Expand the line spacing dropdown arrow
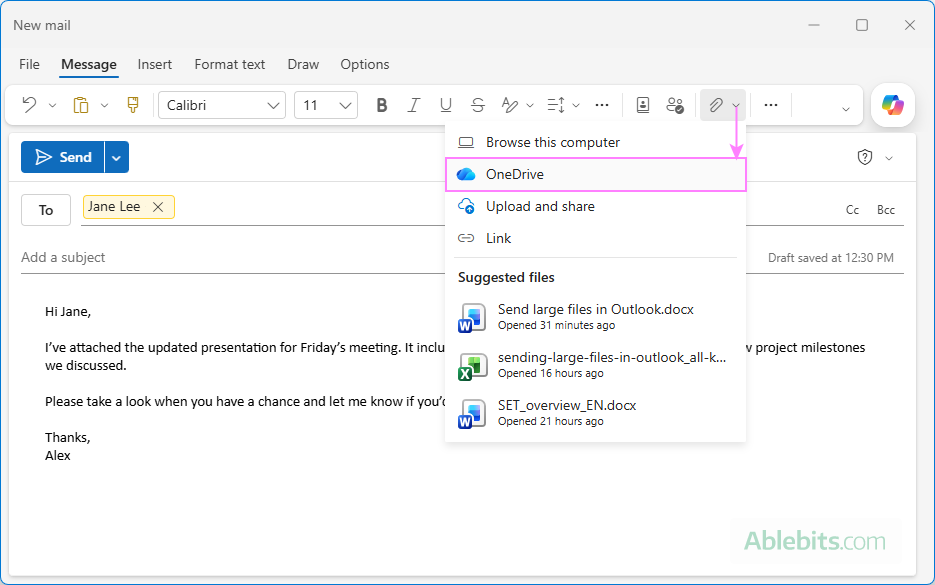This screenshot has height=585, width=935. pyautogui.click(x=576, y=106)
